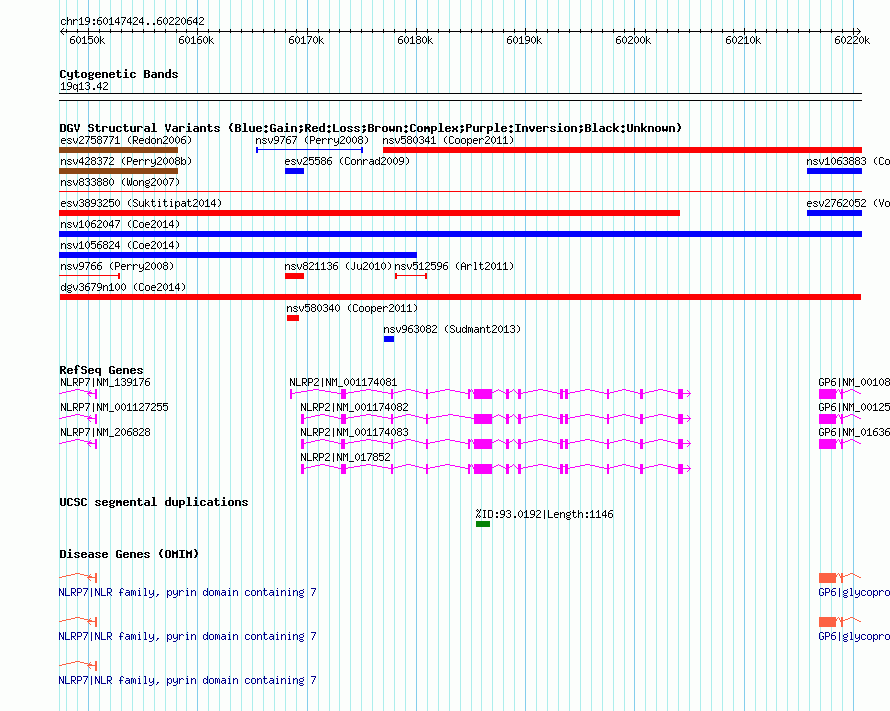Select the 19q13.42 band label
The height and width of the screenshot is (711, 890).
pyautogui.click(x=84, y=86)
